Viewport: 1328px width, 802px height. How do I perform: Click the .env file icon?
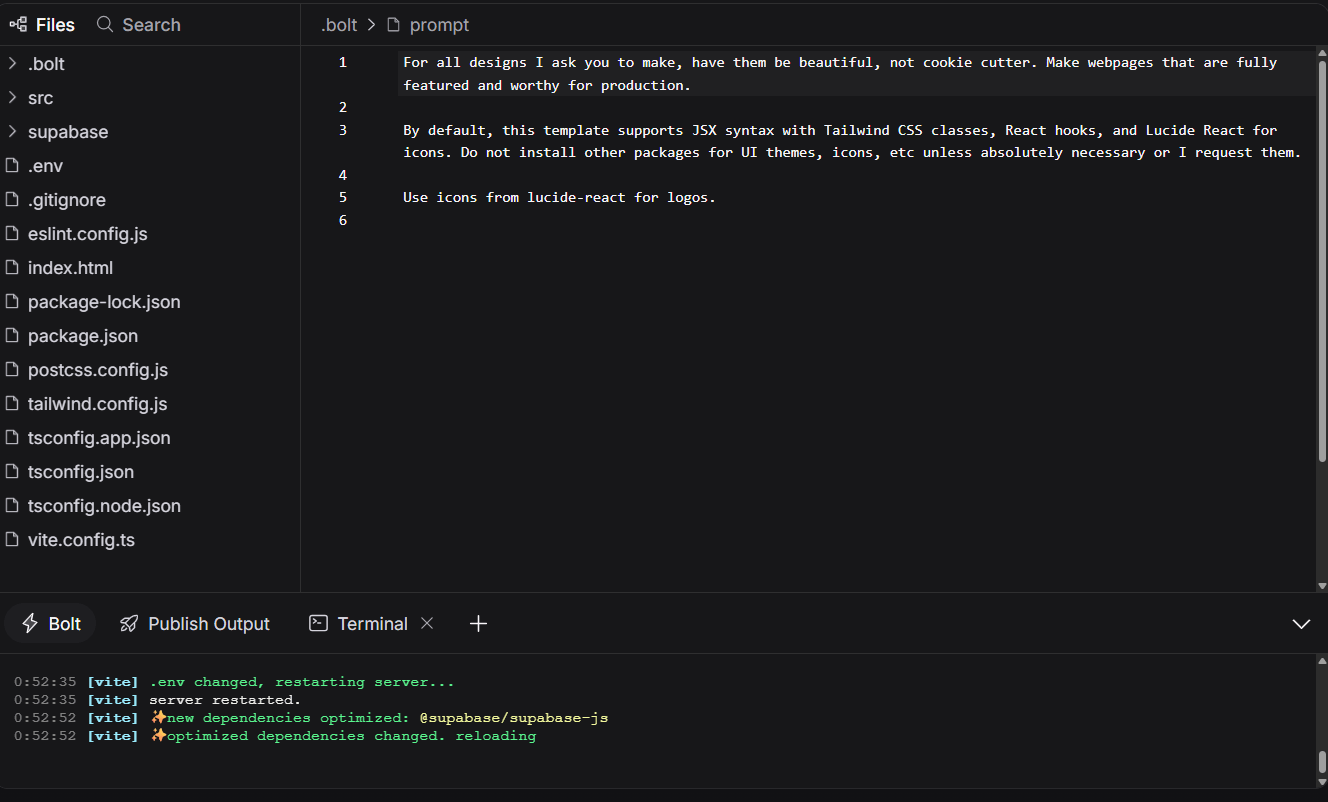coord(12,166)
